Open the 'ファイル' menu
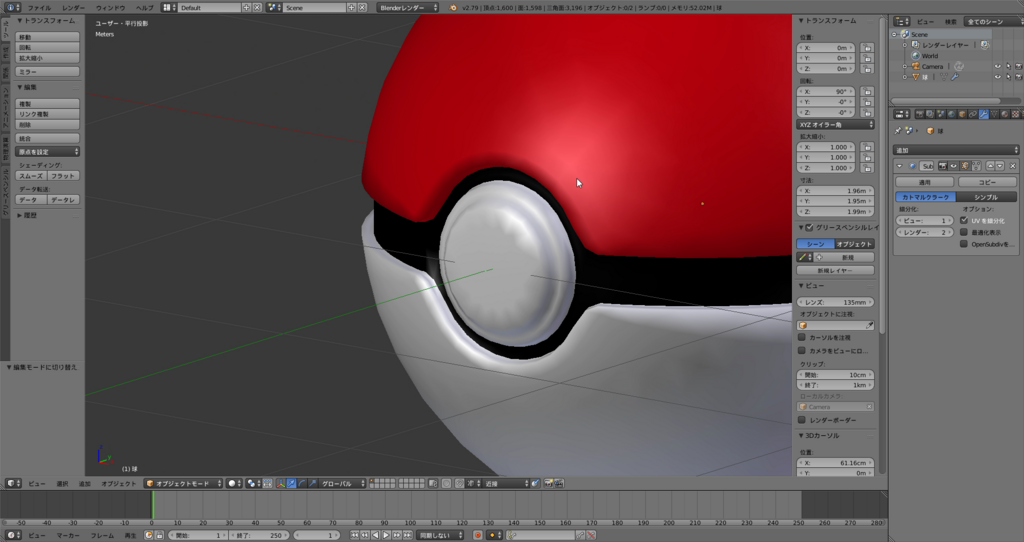This screenshot has width=1024, height=542. pos(38,7)
